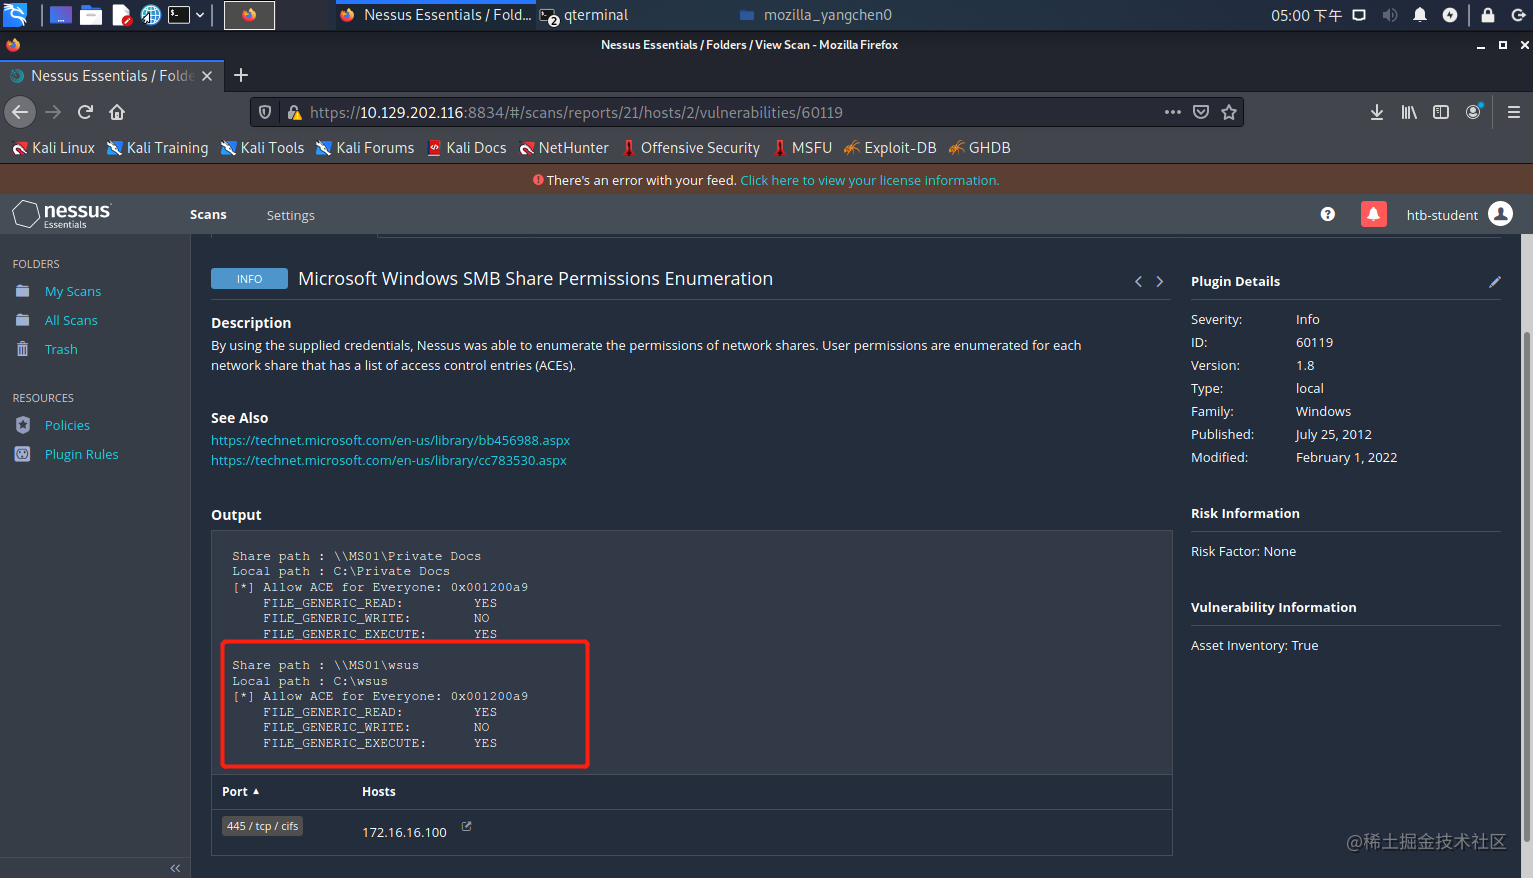Viewport: 1533px width, 878px height.
Task: Click the lock screen icon in the panel
Action: [x=1488, y=15]
